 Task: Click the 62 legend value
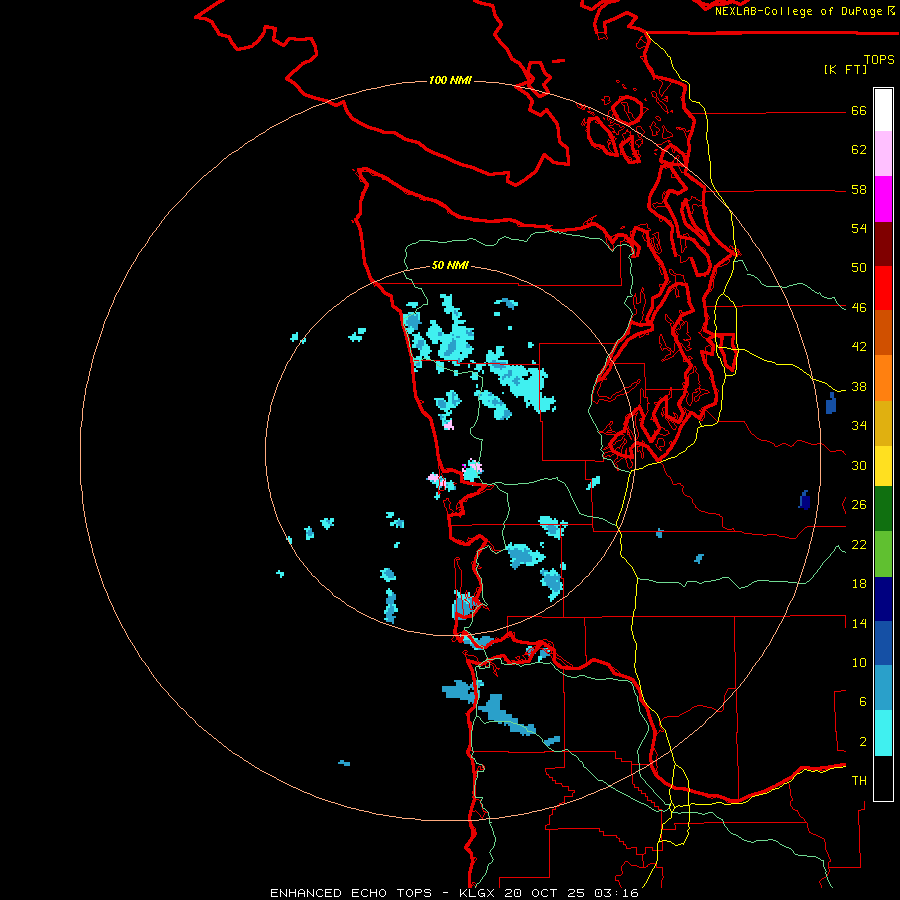point(859,150)
